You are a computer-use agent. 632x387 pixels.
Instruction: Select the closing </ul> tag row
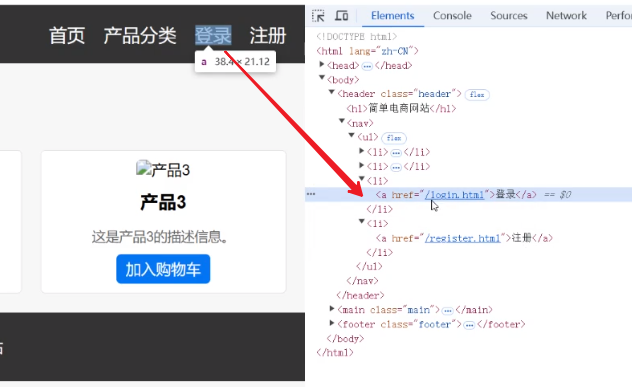pyautogui.click(x=369, y=266)
